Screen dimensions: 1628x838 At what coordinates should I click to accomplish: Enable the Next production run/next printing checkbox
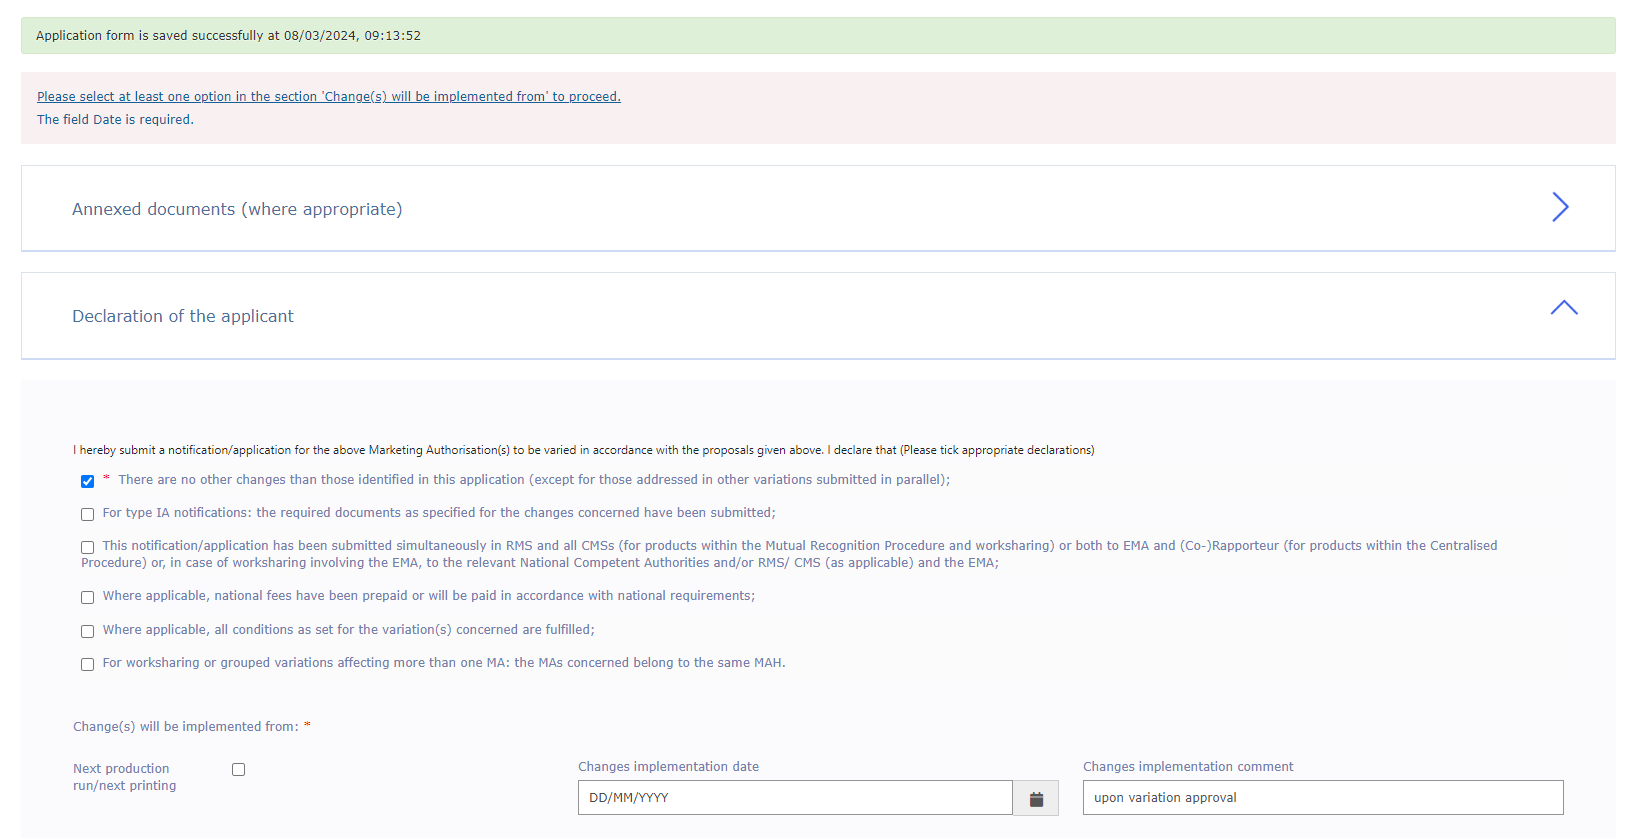coord(238,769)
